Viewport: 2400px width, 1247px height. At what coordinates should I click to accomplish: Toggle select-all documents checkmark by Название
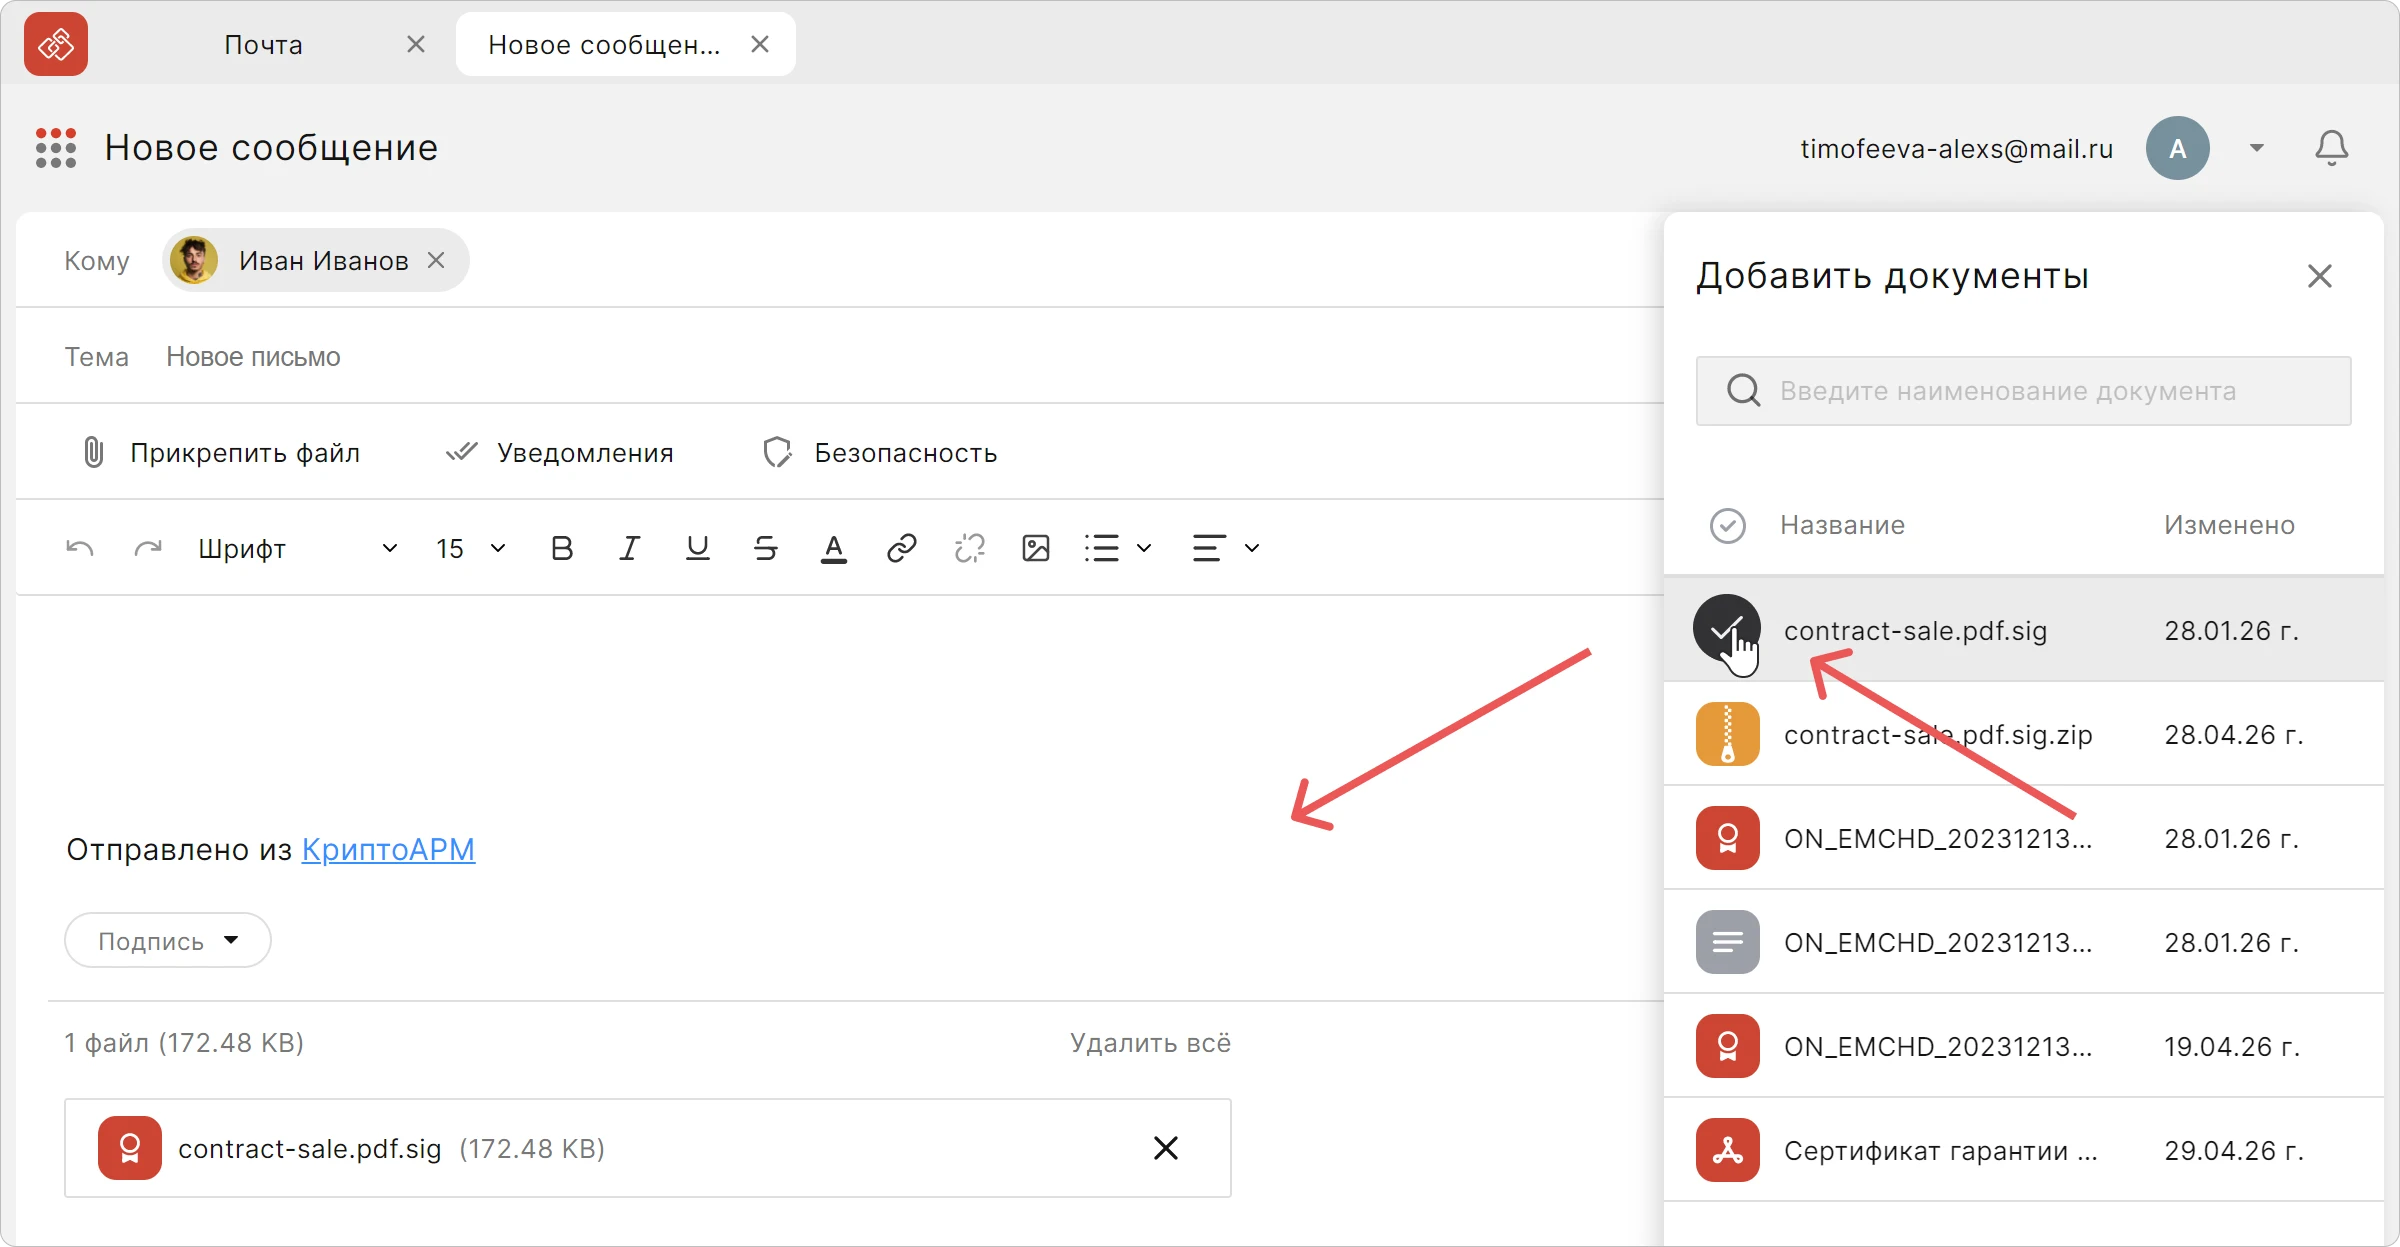[1727, 525]
